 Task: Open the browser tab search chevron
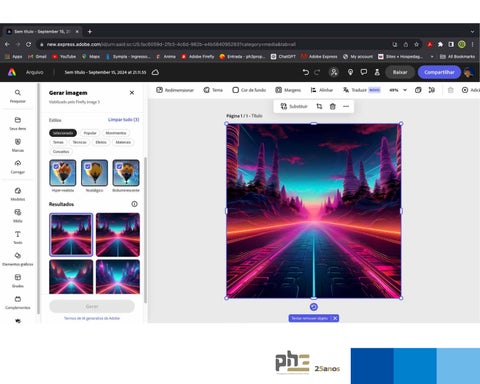coord(472,32)
